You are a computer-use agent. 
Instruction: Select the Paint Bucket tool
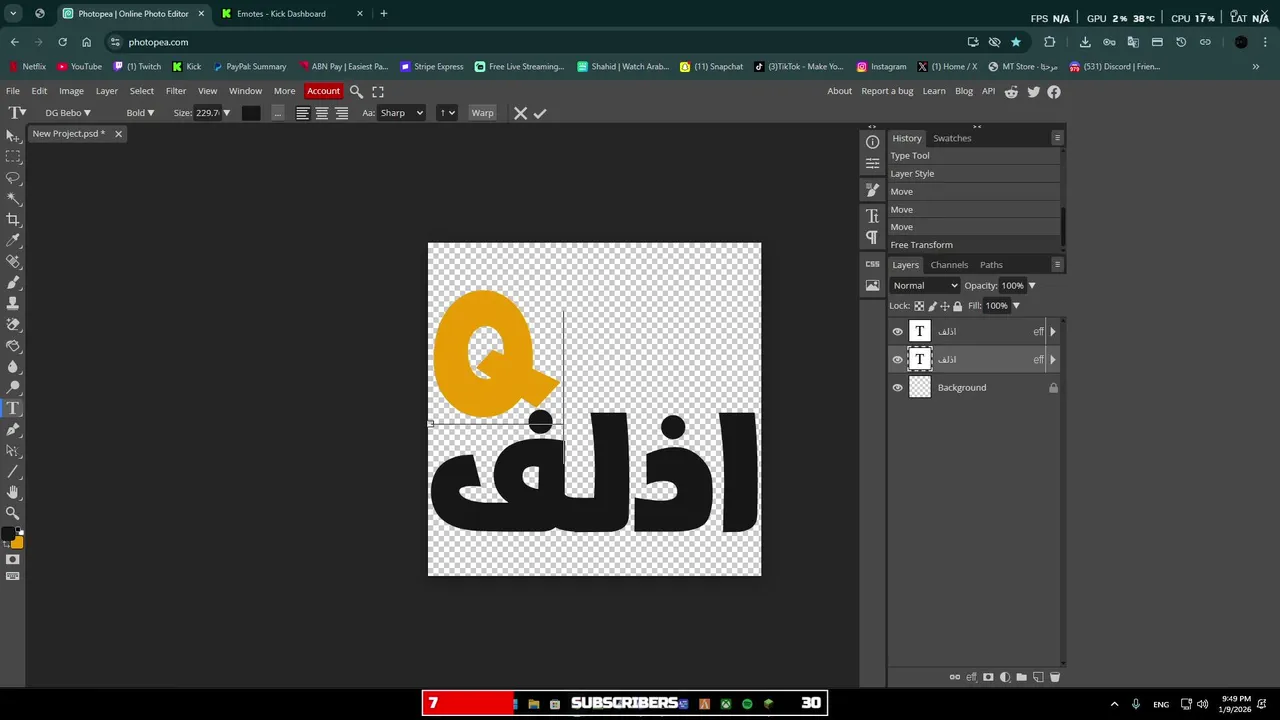(13, 346)
